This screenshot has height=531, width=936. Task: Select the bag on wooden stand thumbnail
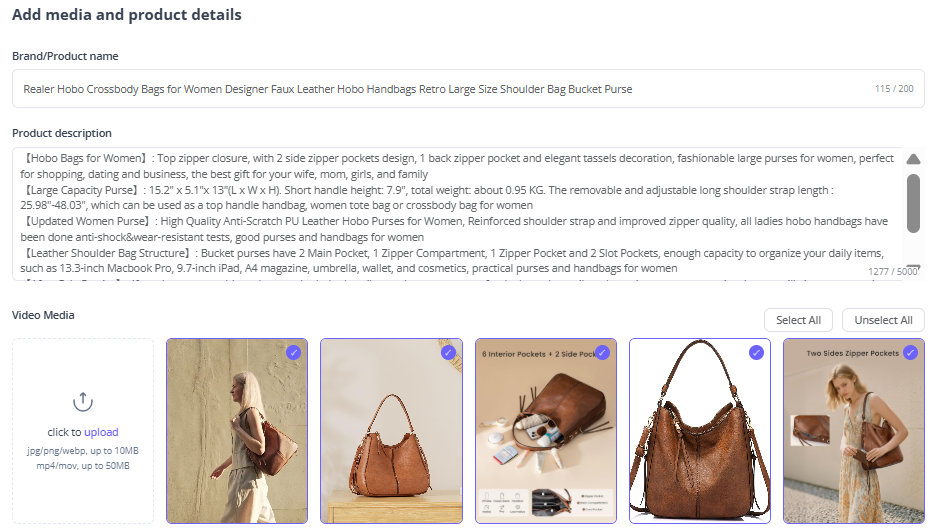point(392,431)
